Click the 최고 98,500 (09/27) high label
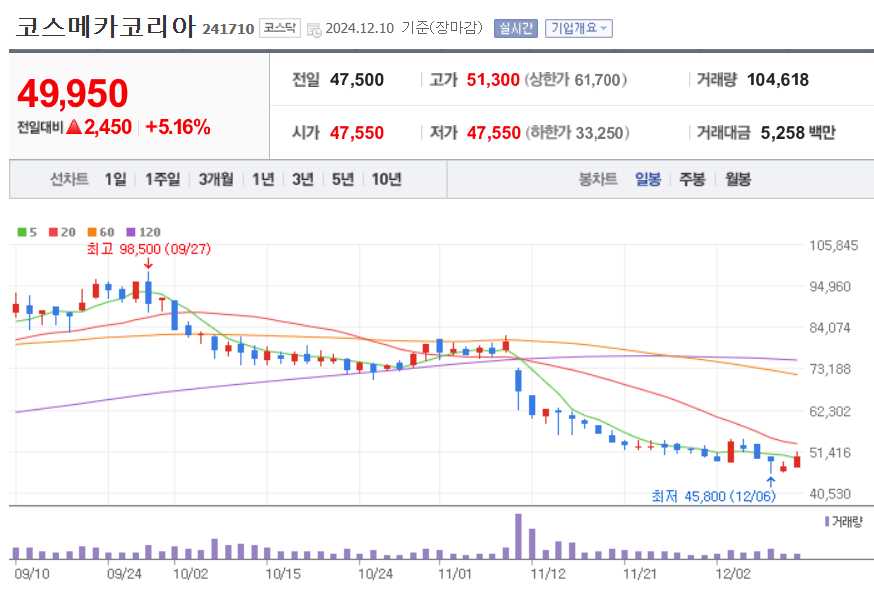Viewport: 874px width, 597px height. click(149, 249)
